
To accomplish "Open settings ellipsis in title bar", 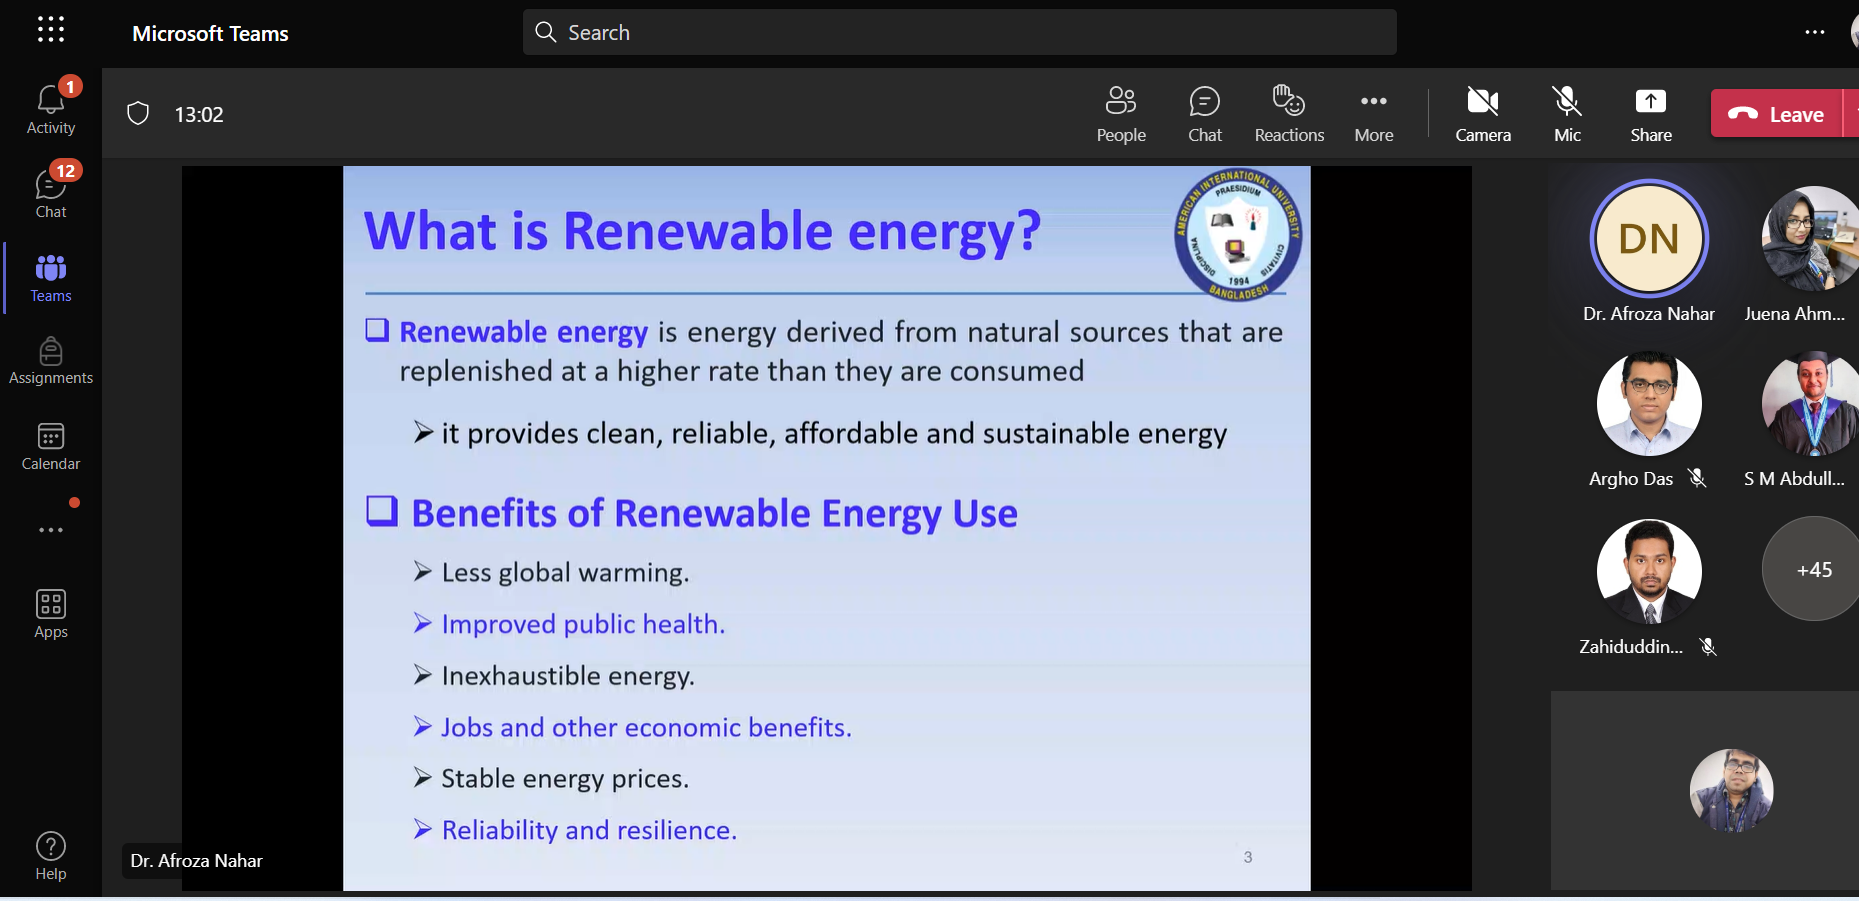I will coord(1814,32).
